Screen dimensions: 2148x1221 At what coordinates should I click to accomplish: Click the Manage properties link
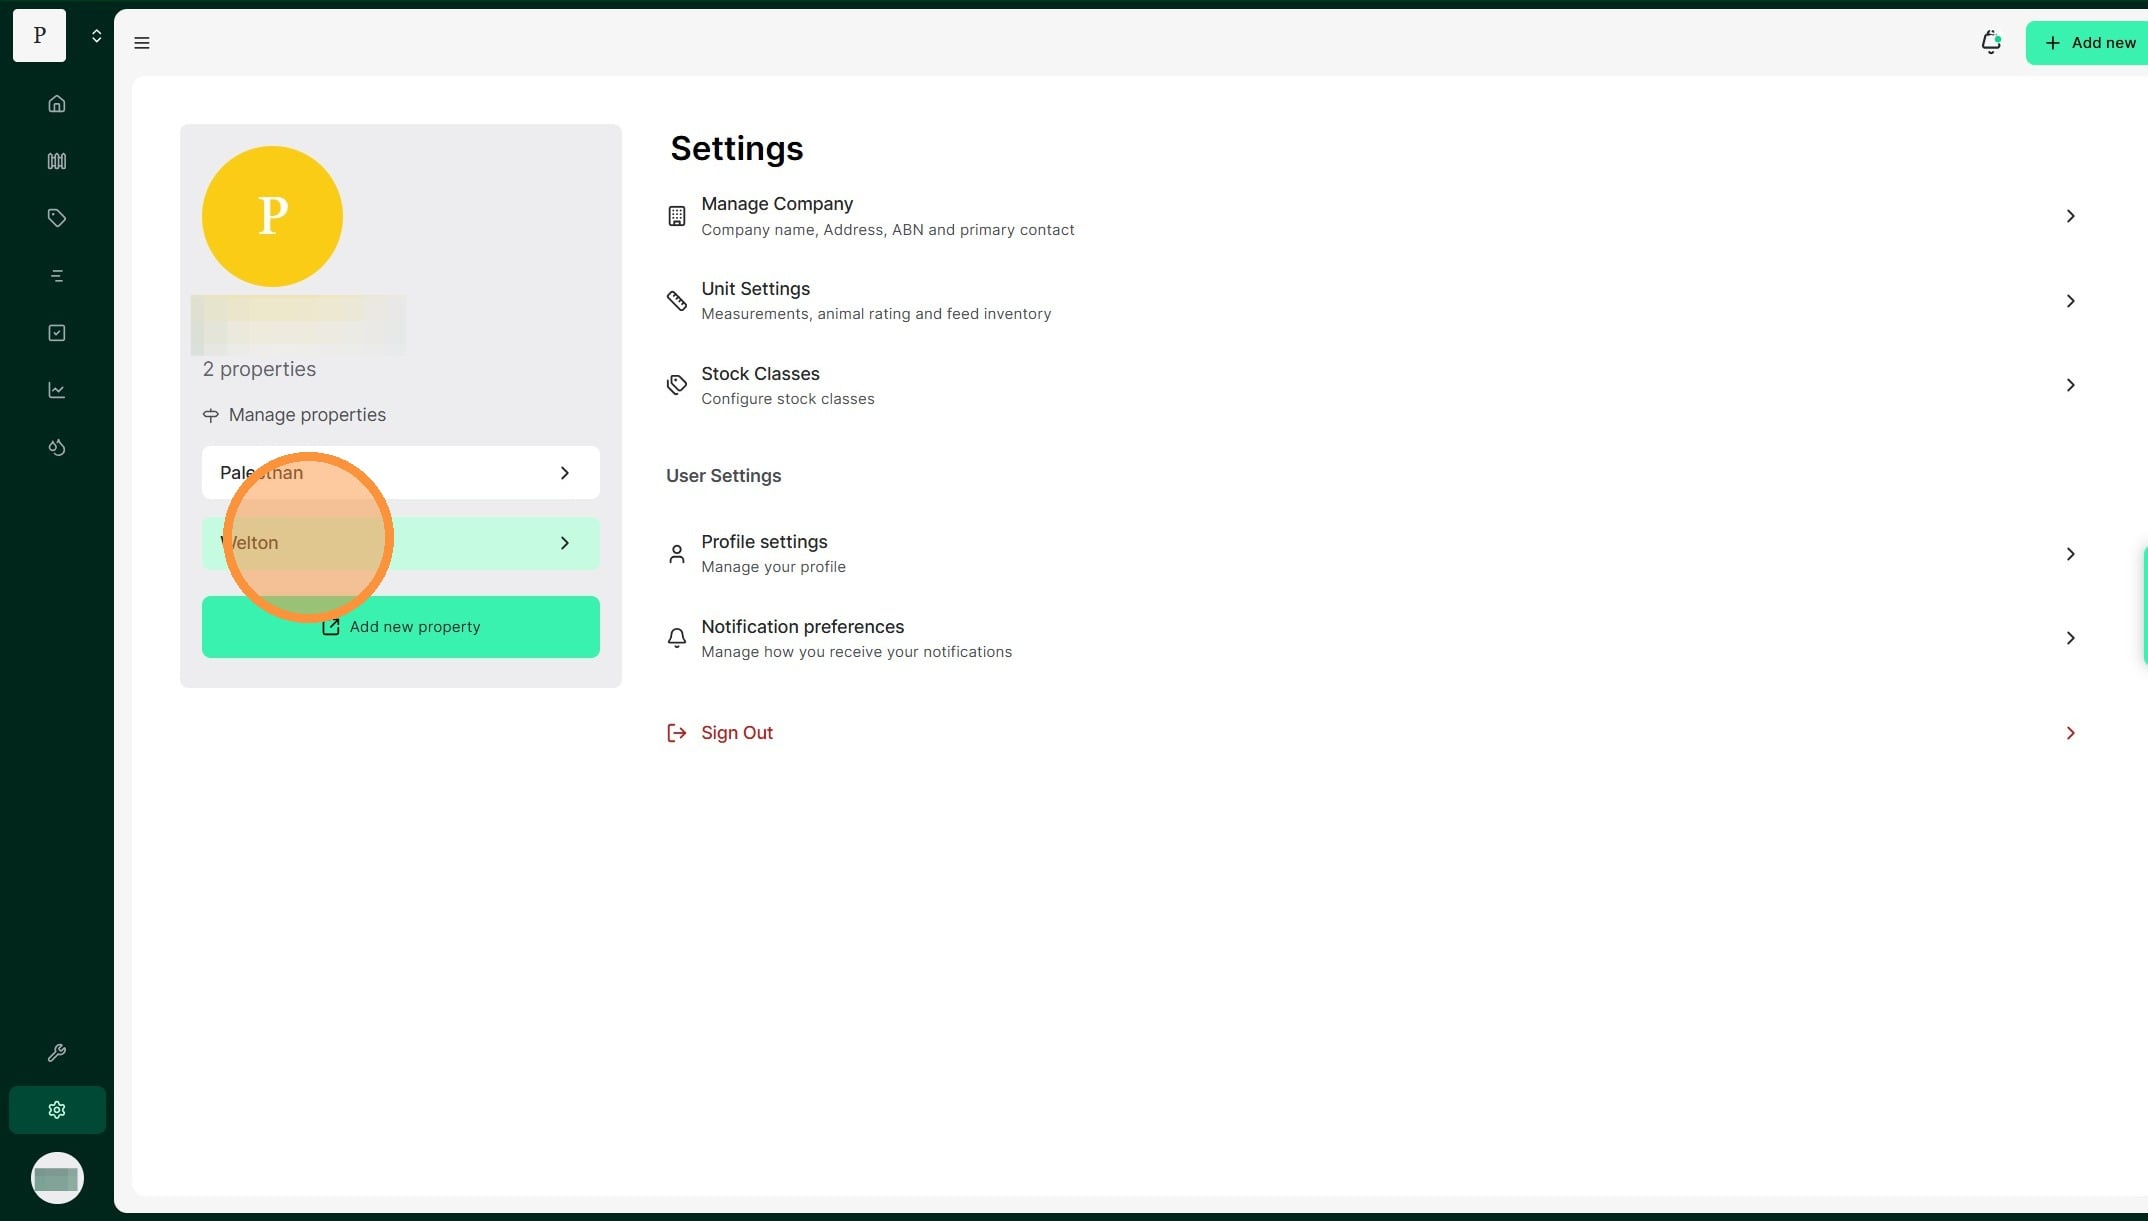point(306,415)
